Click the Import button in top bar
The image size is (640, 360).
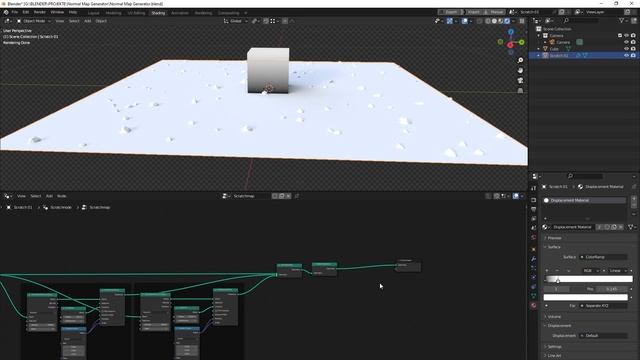pos(473,12)
